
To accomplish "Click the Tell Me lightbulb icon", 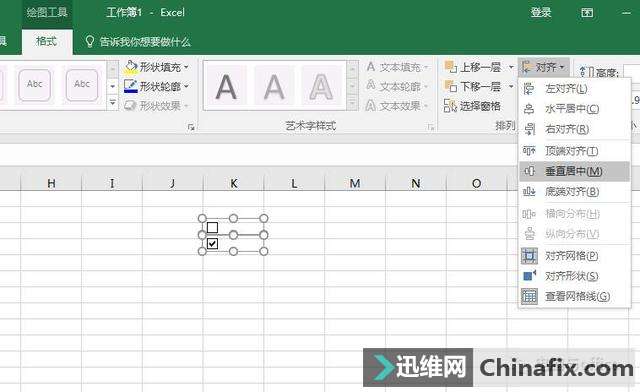I will 89,41.
